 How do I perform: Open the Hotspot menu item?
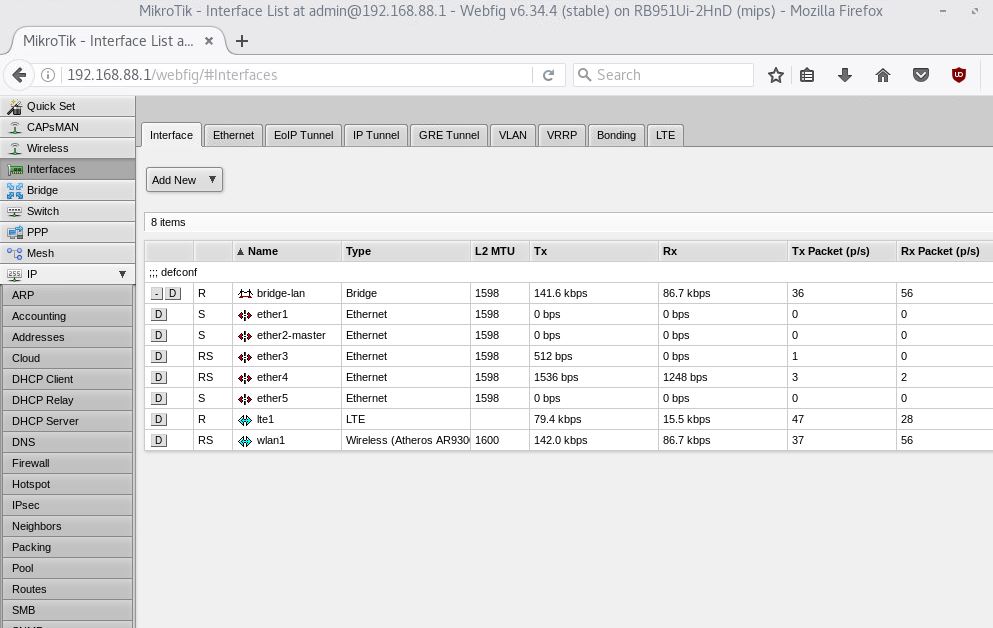[x=68, y=484]
